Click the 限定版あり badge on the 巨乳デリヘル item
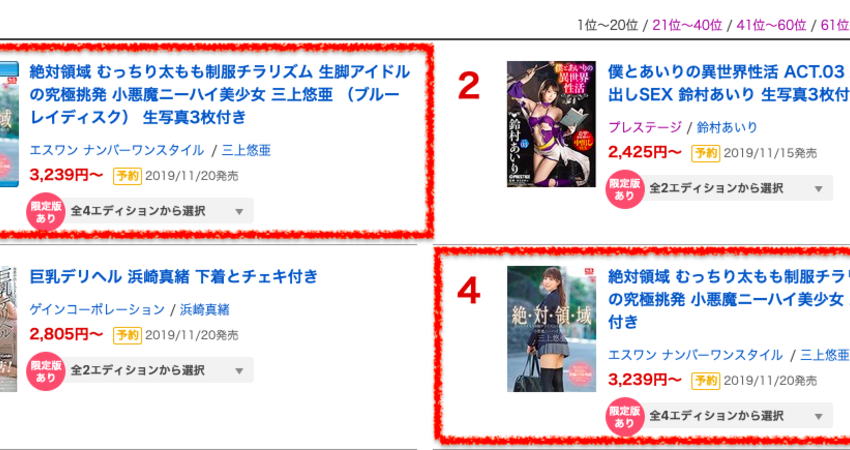This screenshot has height=450, width=850. (x=46, y=371)
